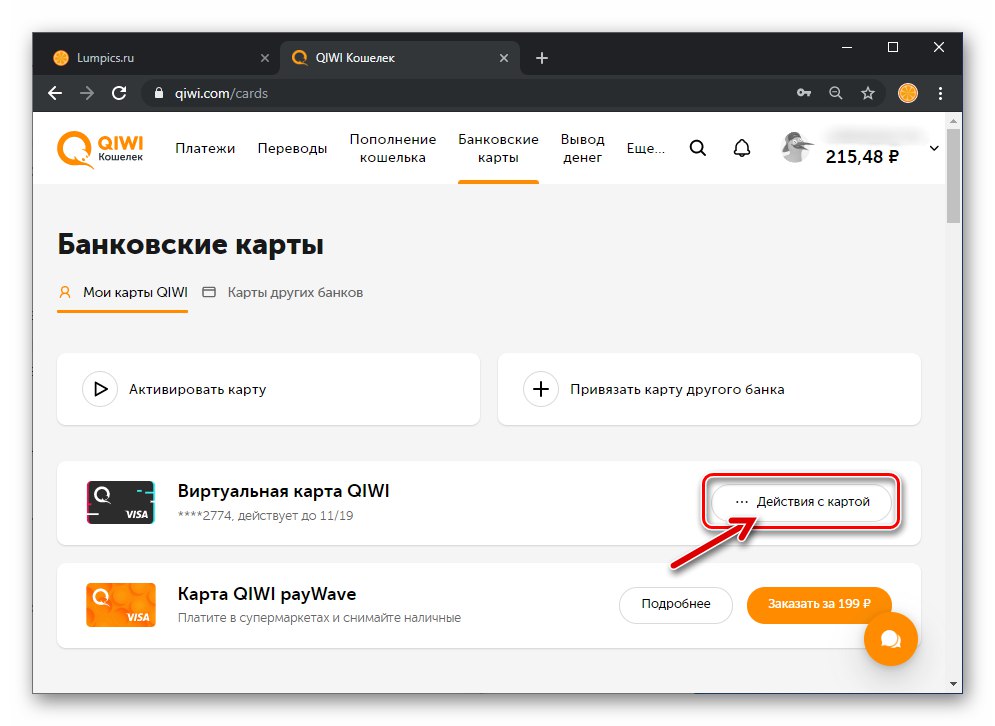Screen dimensions: 995x726
Task: Open Действия с картой dropdown
Action: tap(801, 502)
